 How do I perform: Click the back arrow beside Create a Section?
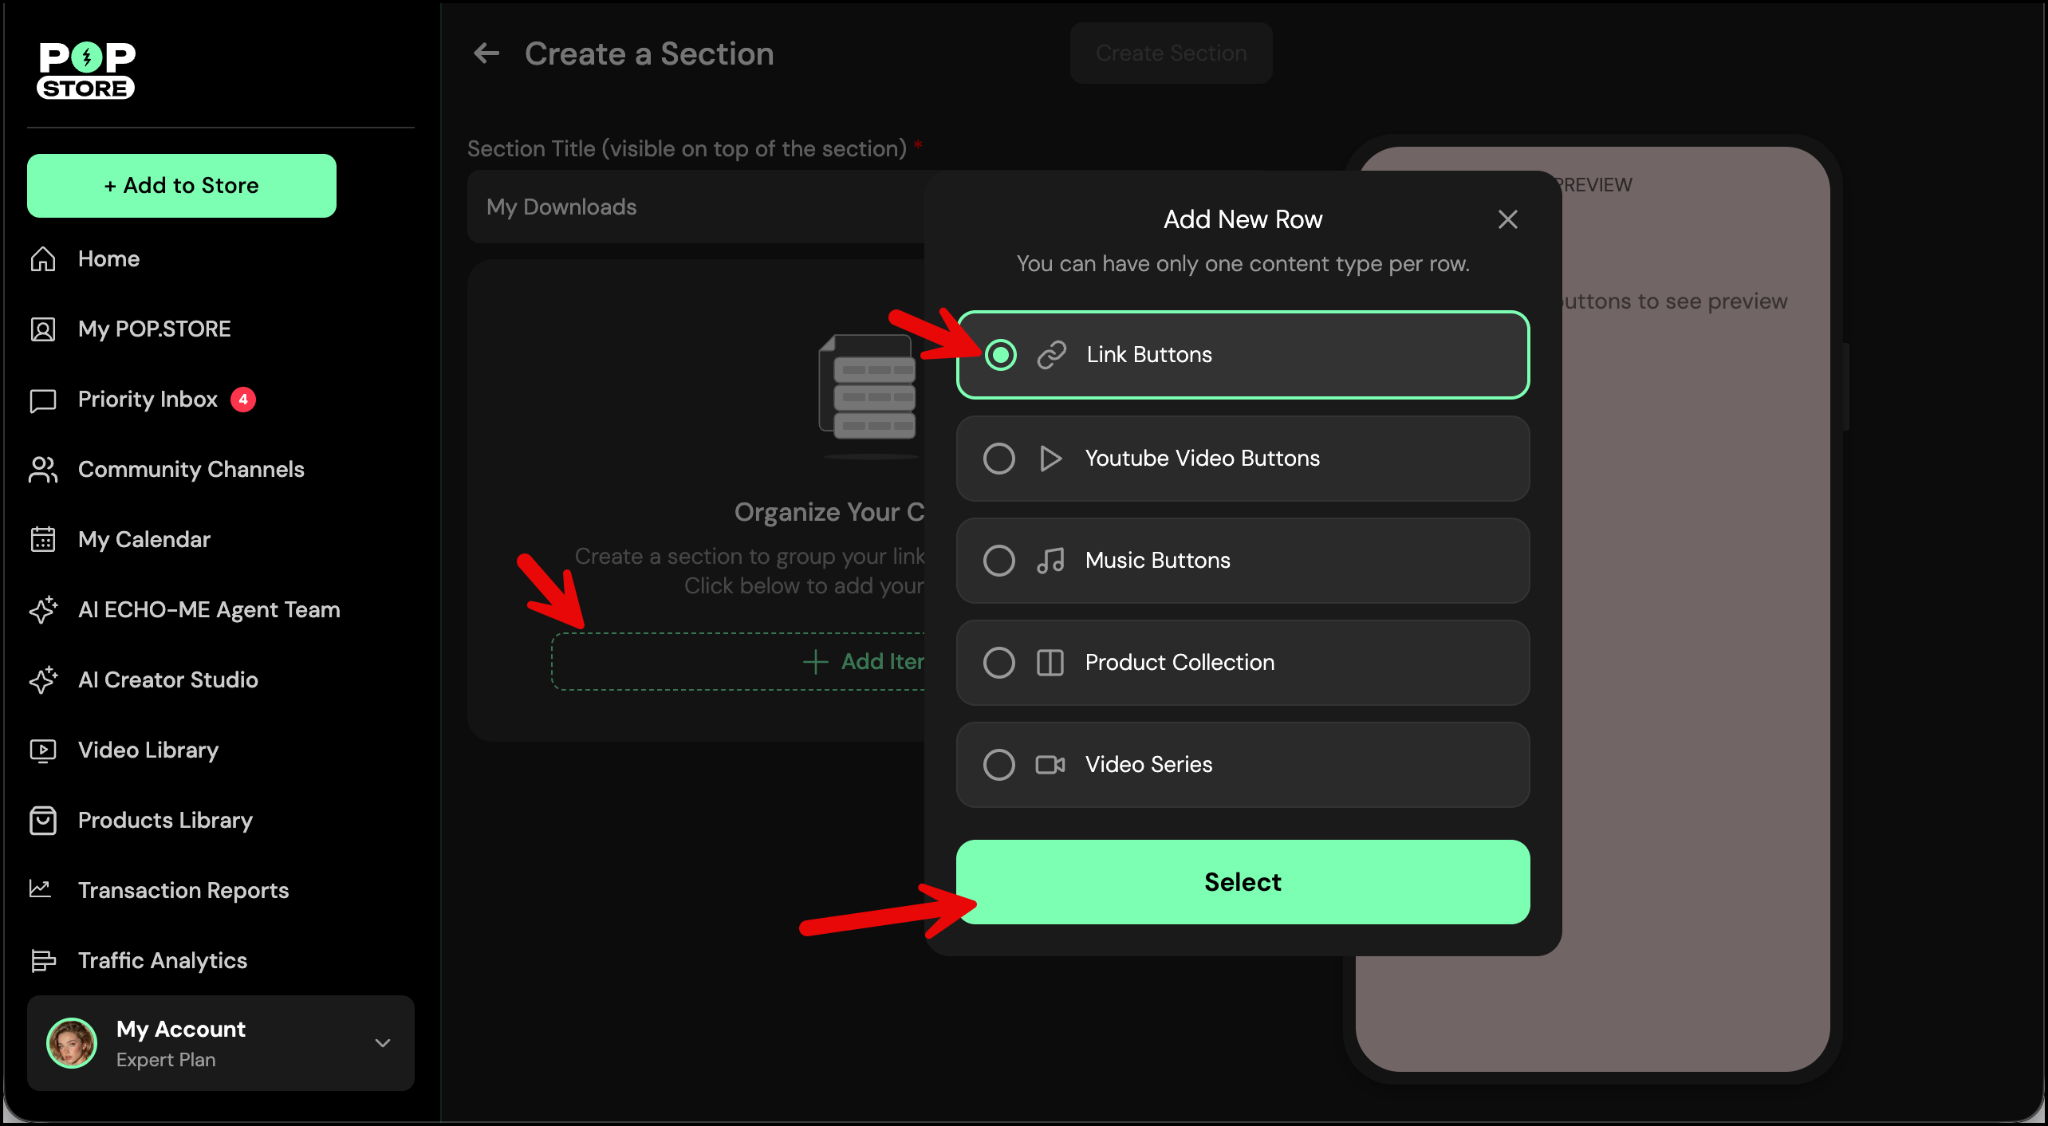pos(486,53)
